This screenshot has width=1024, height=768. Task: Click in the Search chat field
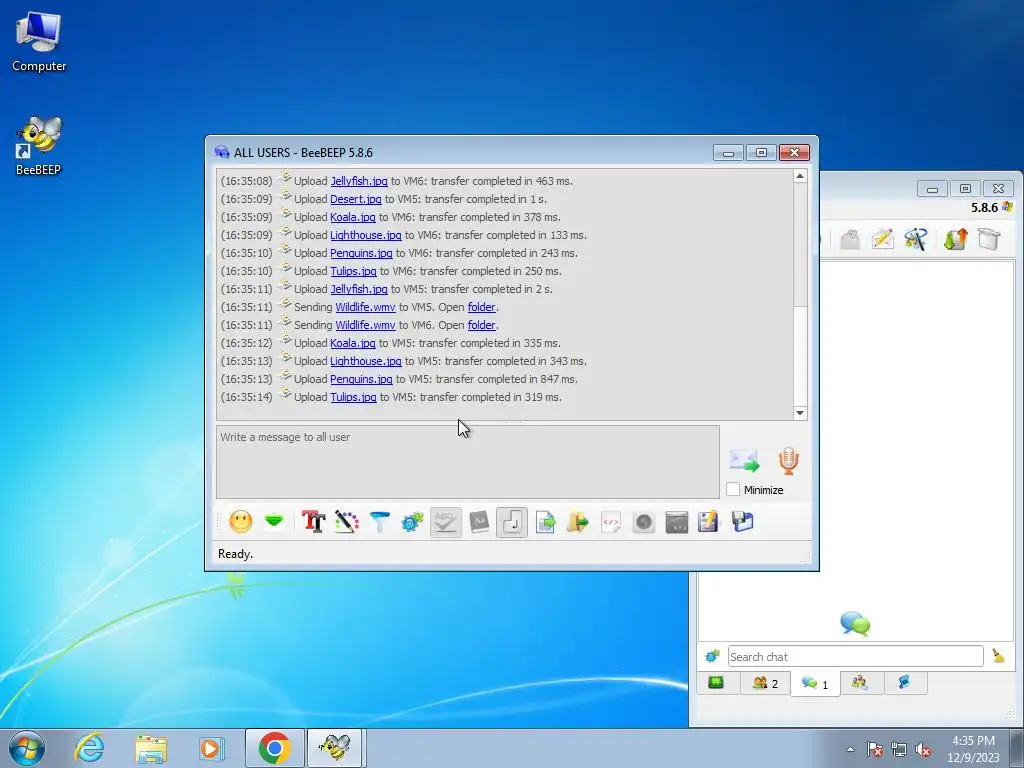tap(855, 656)
